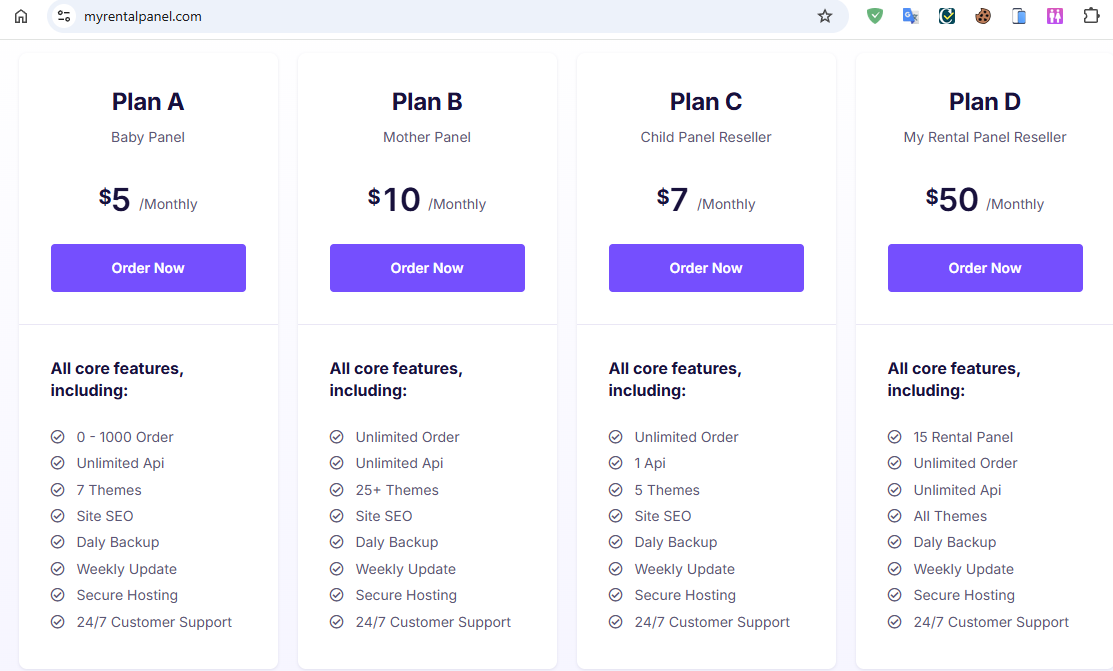Bookmark this page with the star icon

(824, 16)
